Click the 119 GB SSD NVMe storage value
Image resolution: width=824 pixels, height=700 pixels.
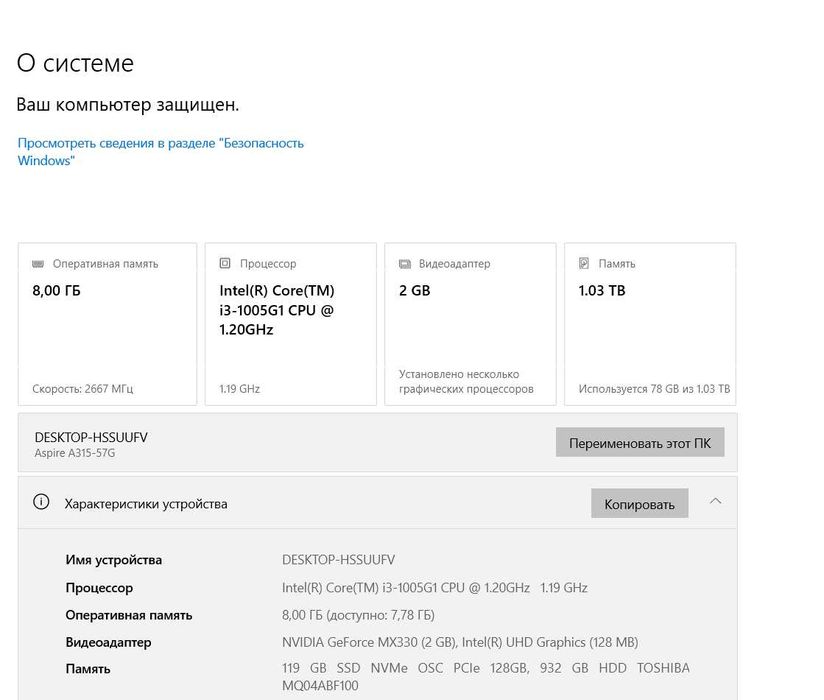click(486, 677)
